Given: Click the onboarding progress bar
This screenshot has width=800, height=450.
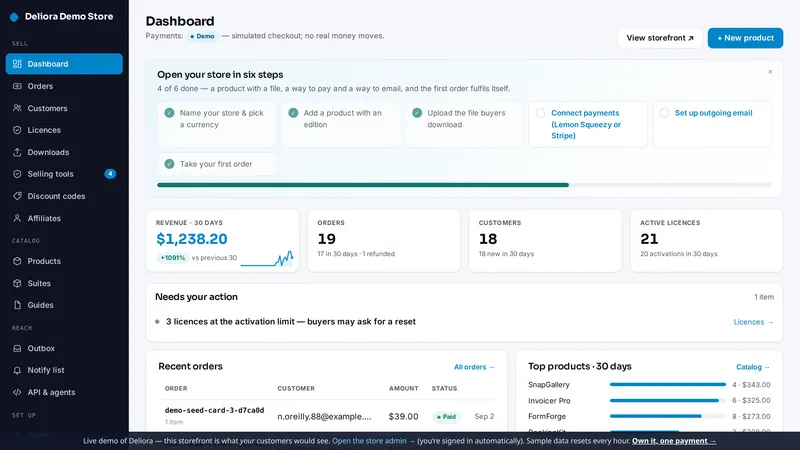Looking at the screenshot, I should coord(464,185).
